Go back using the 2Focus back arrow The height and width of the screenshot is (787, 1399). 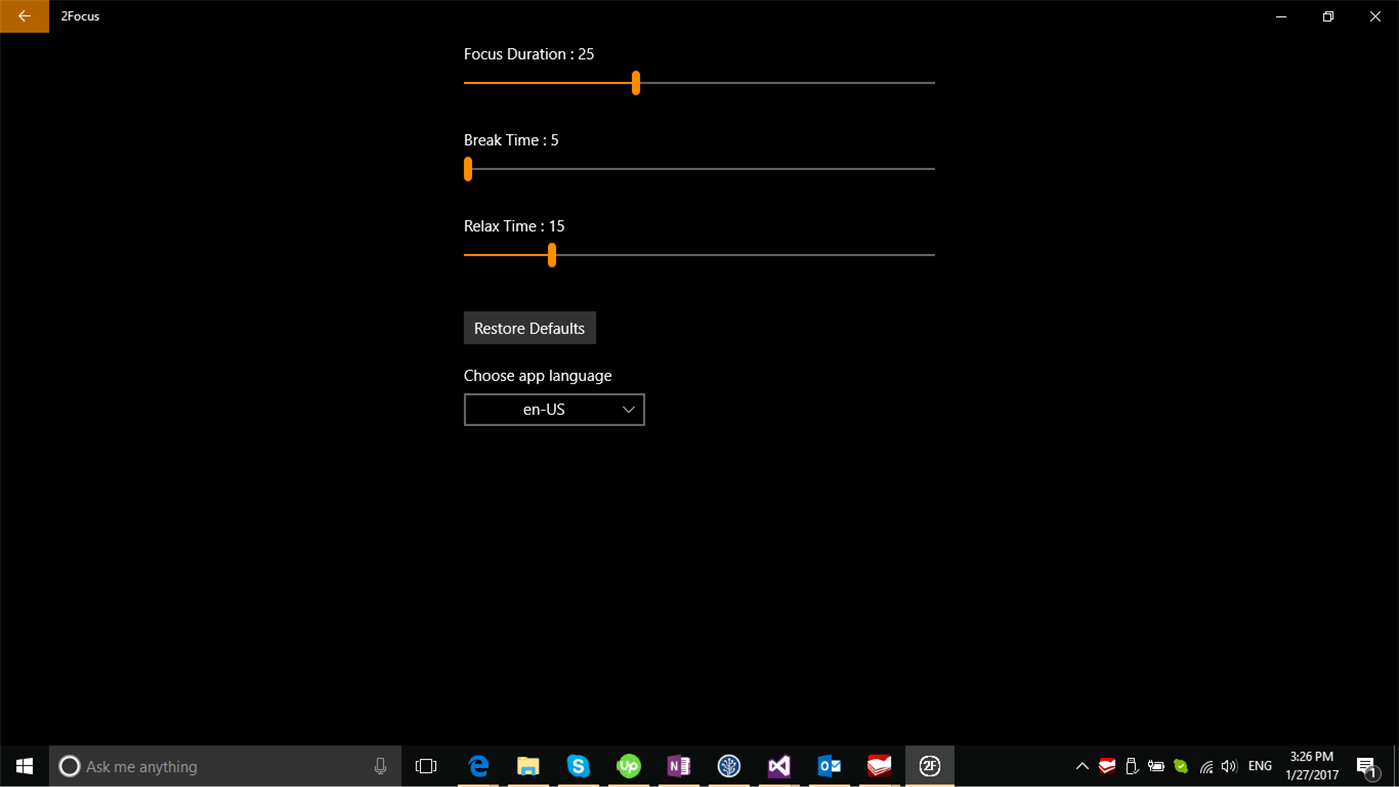click(24, 16)
